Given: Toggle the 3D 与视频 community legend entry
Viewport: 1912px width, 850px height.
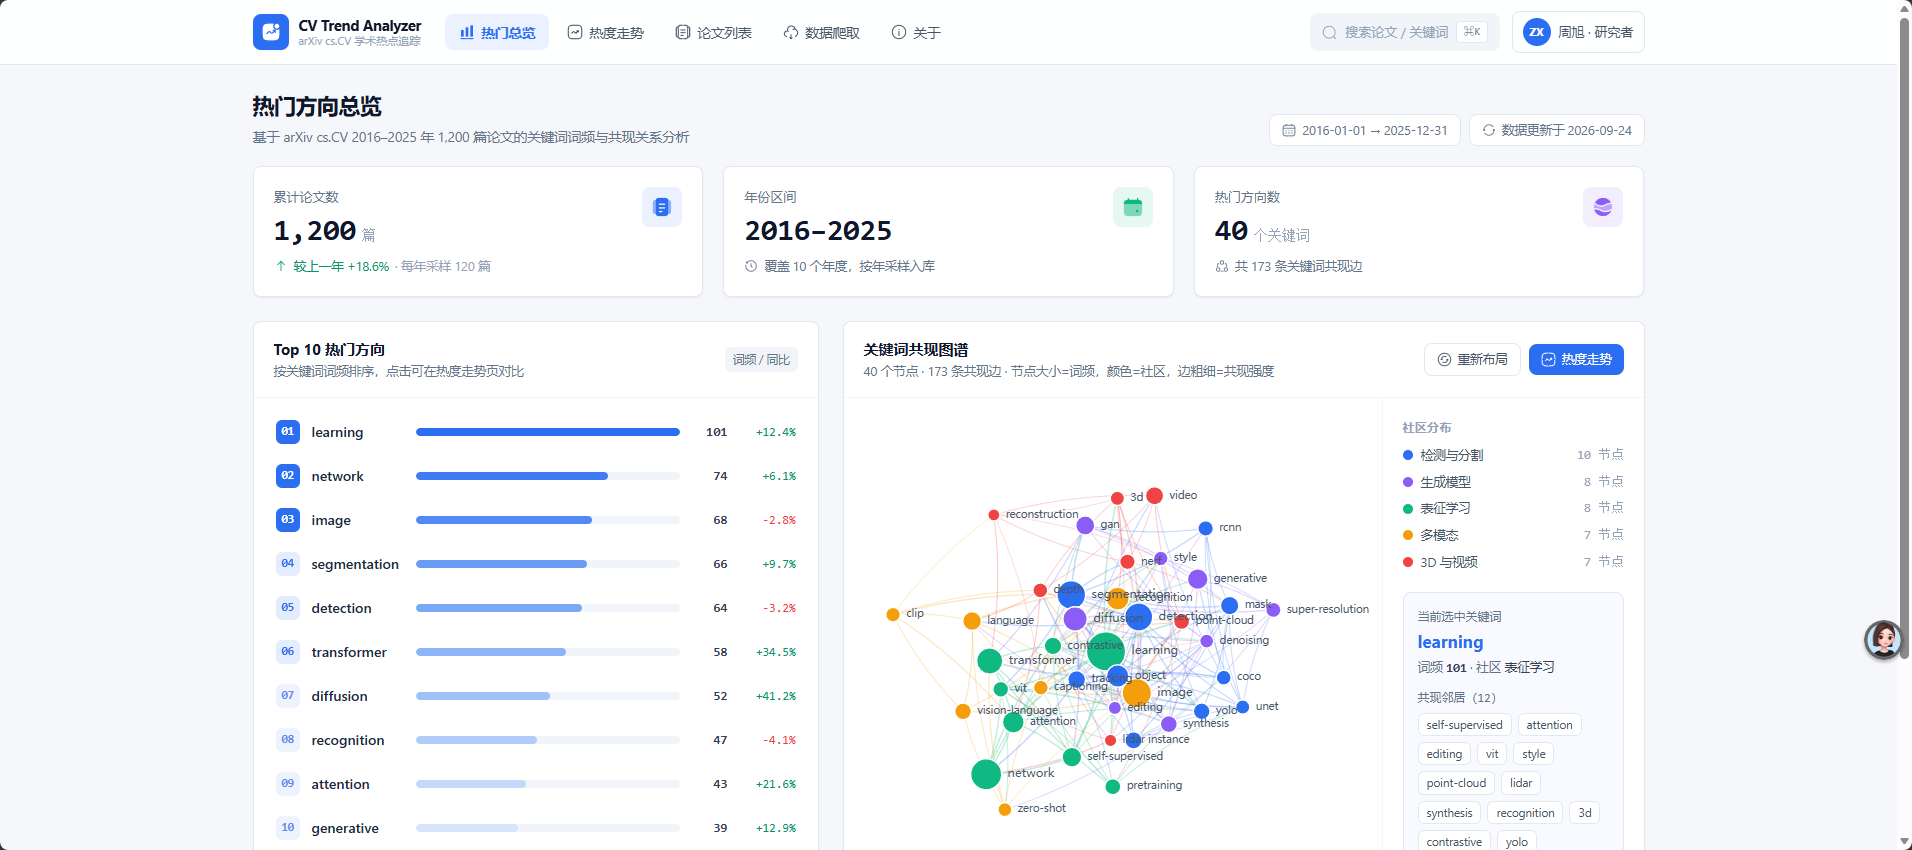Looking at the screenshot, I should tap(1513, 562).
